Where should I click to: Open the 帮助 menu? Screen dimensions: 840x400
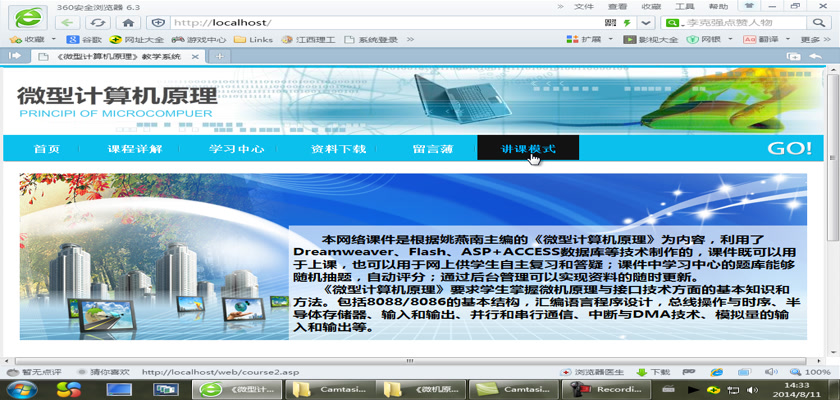coord(718,6)
